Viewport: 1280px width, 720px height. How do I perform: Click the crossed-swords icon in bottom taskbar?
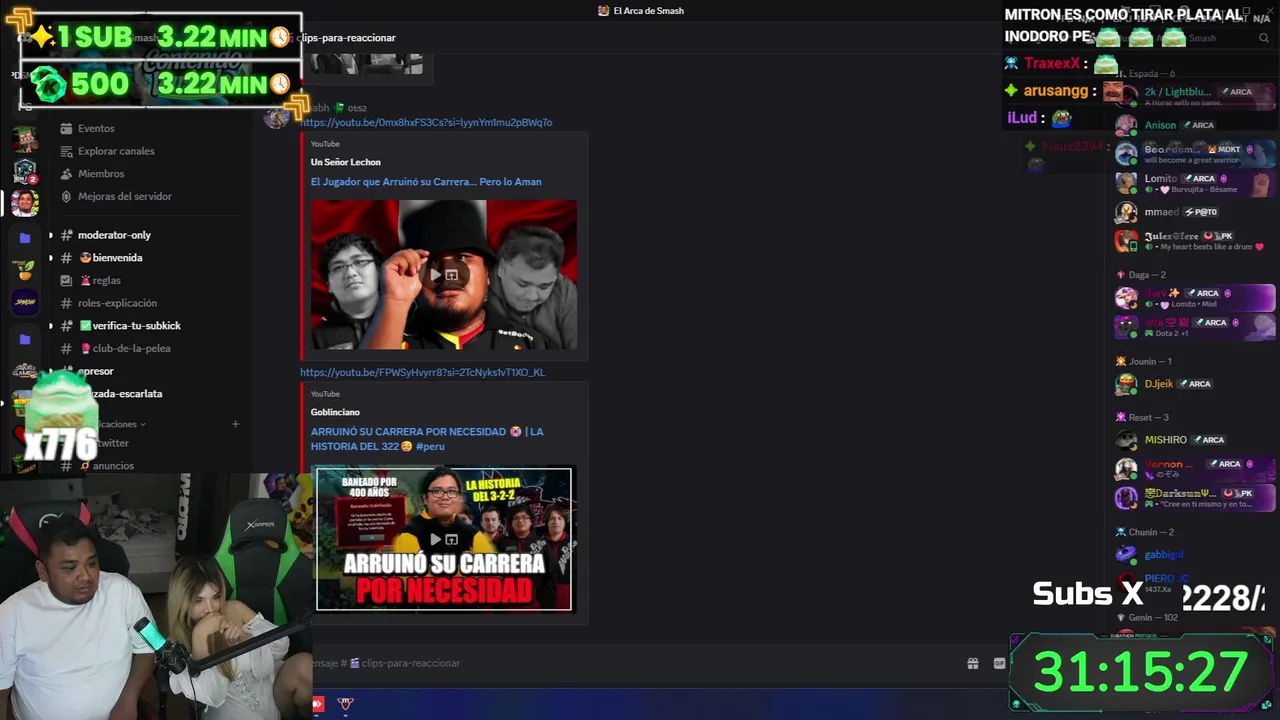pyautogui.click(x=346, y=704)
